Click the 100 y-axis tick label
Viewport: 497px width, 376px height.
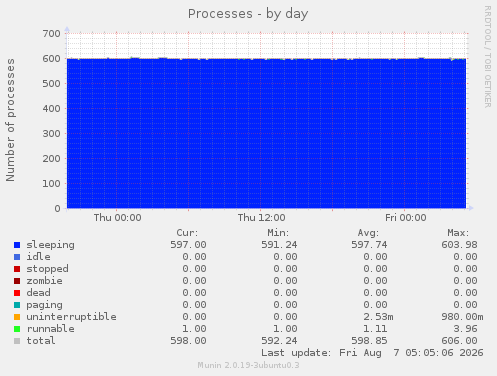coord(51,183)
